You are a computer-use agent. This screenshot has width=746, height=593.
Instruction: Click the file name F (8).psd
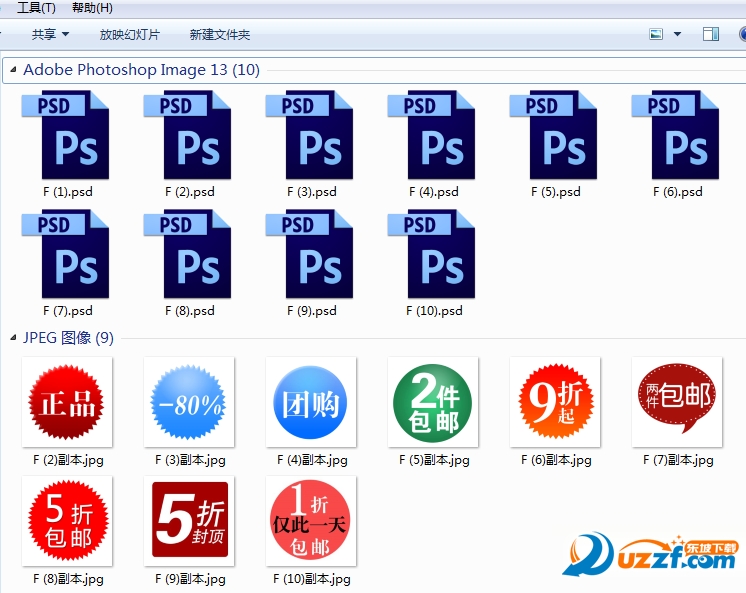pos(189,311)
